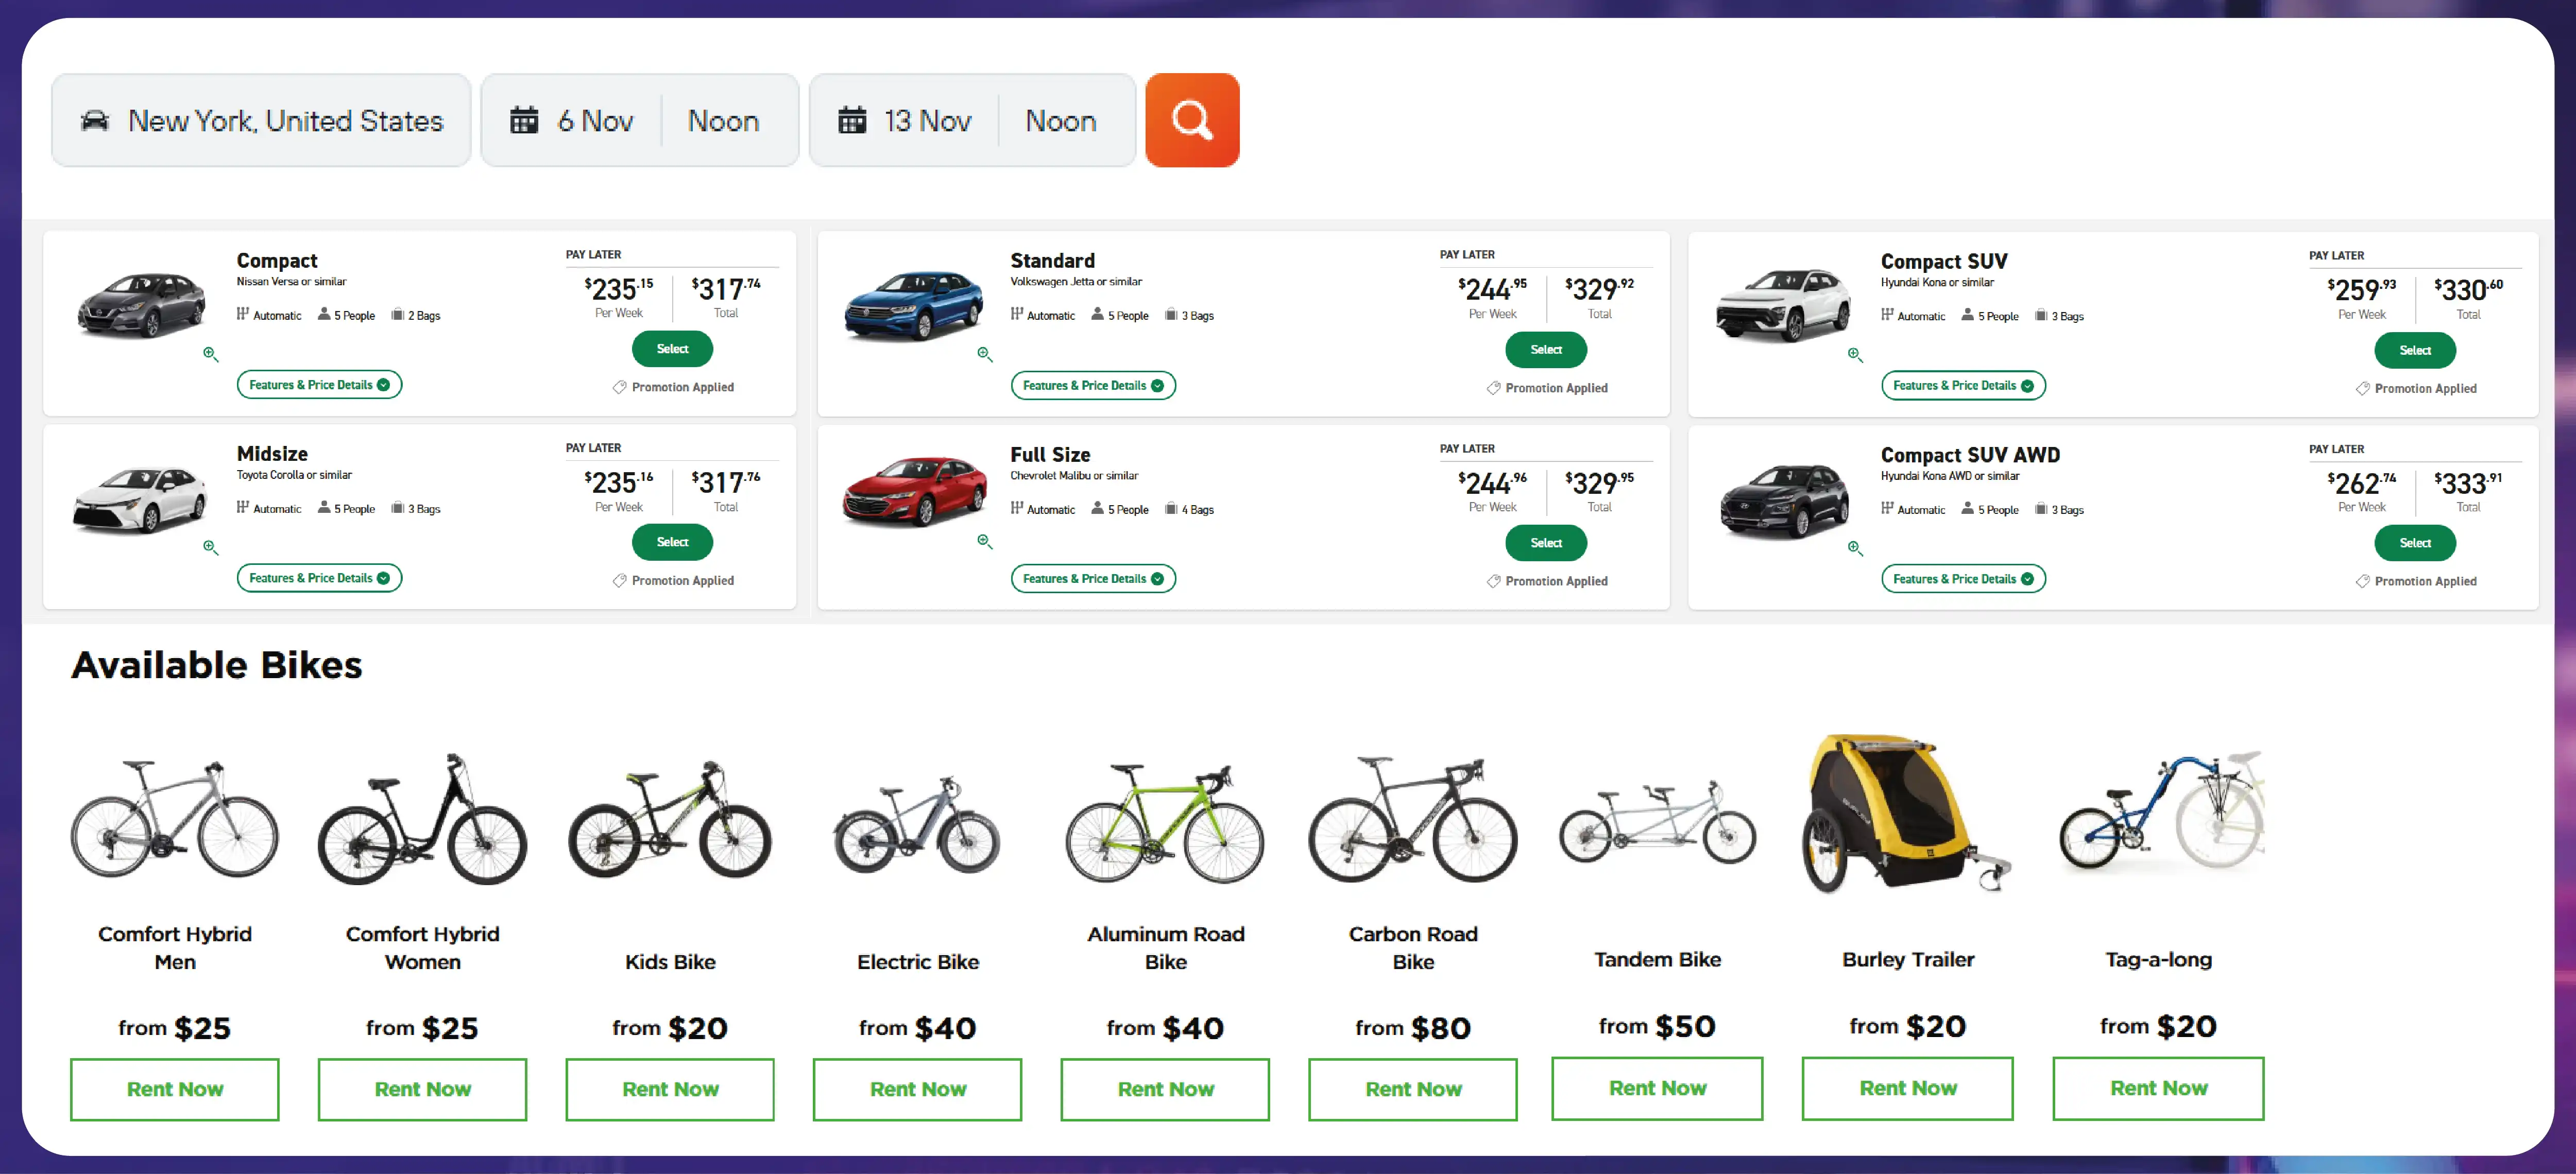Screen dimensions: 2576x1174
Task: Rent the Tandem Bike now
Action: 1657,1088
